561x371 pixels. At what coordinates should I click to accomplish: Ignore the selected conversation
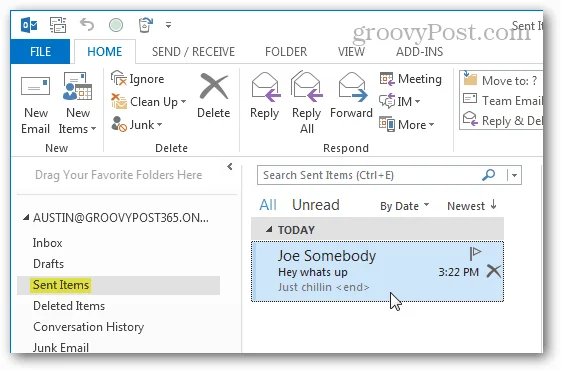[x=138, y=79]
